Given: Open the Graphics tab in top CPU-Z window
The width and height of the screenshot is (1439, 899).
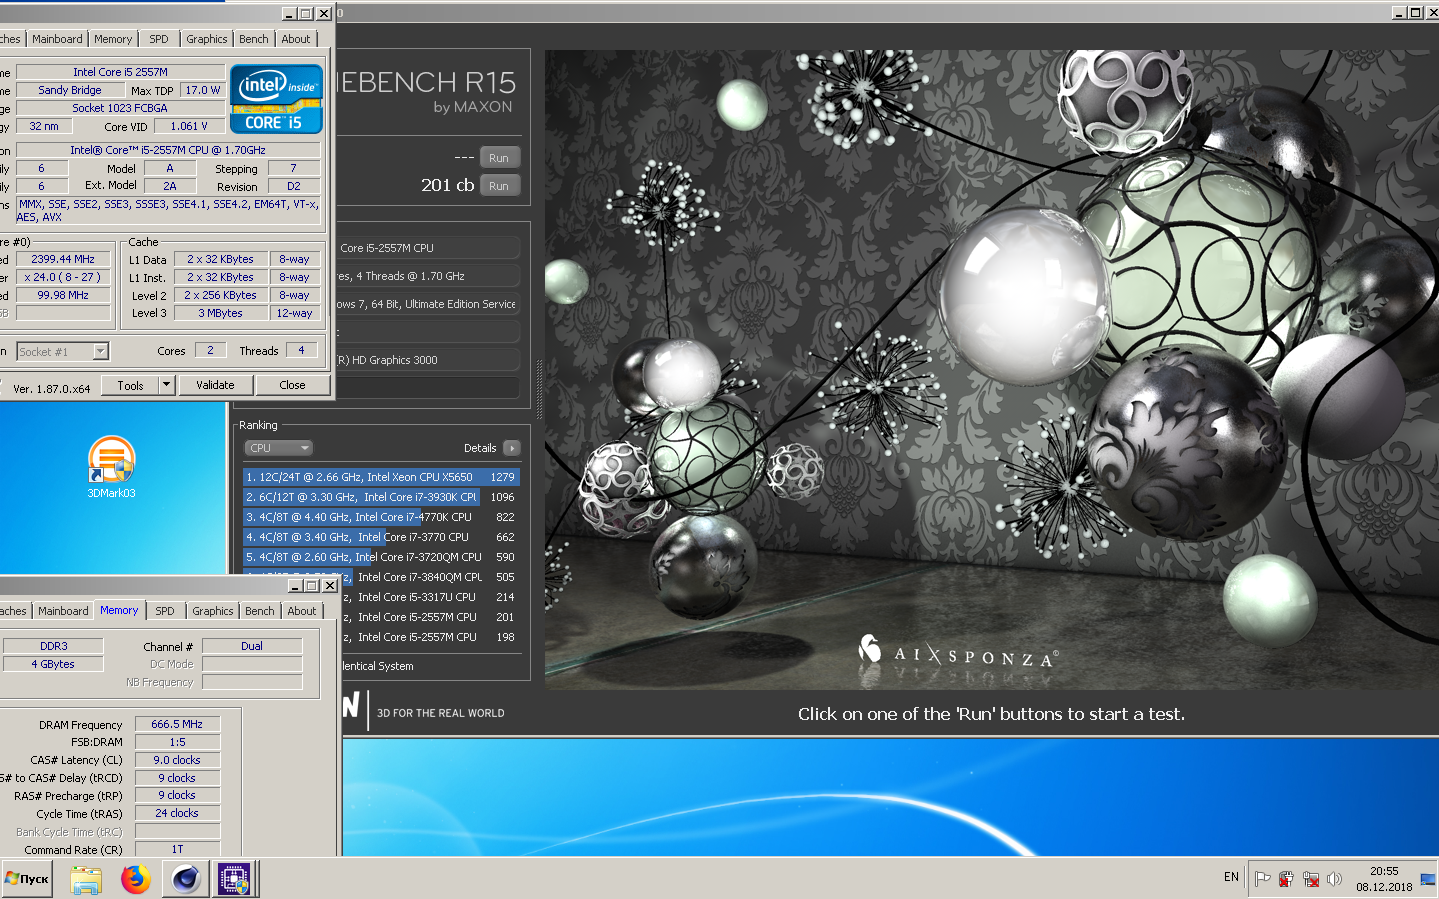Looking at the screenshot, I should click(207, 39).
